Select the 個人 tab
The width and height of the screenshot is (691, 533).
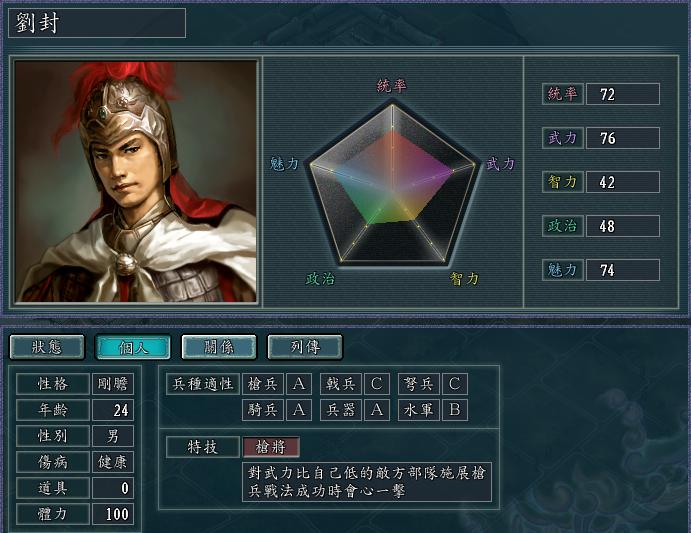click(133, 347)
